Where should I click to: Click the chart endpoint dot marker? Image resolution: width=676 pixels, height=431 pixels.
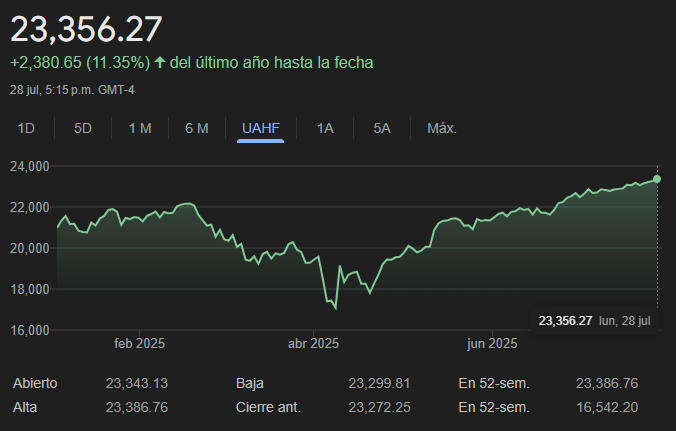pos(657,179)
